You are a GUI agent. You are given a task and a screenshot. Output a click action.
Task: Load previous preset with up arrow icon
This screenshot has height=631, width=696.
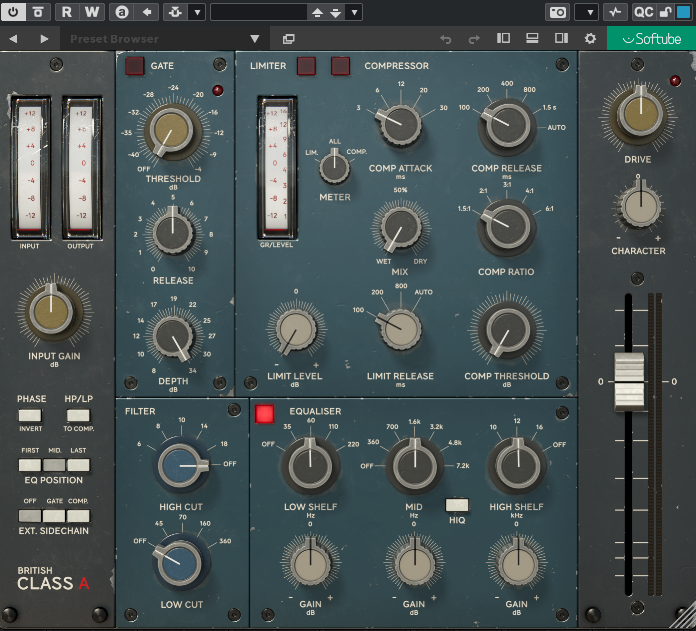pos(317,12)
